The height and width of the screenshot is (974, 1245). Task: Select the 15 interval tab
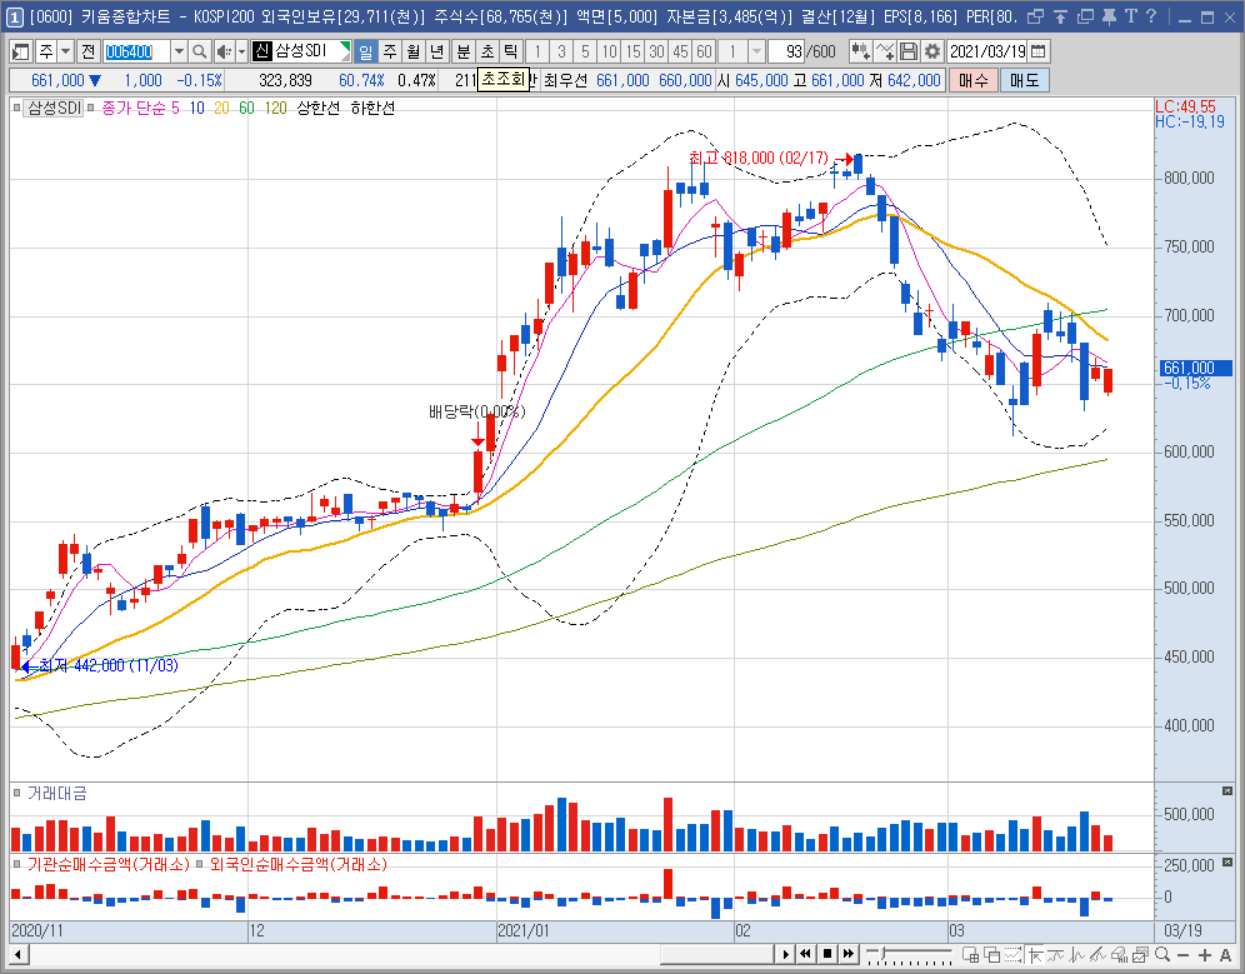[633, 51]
